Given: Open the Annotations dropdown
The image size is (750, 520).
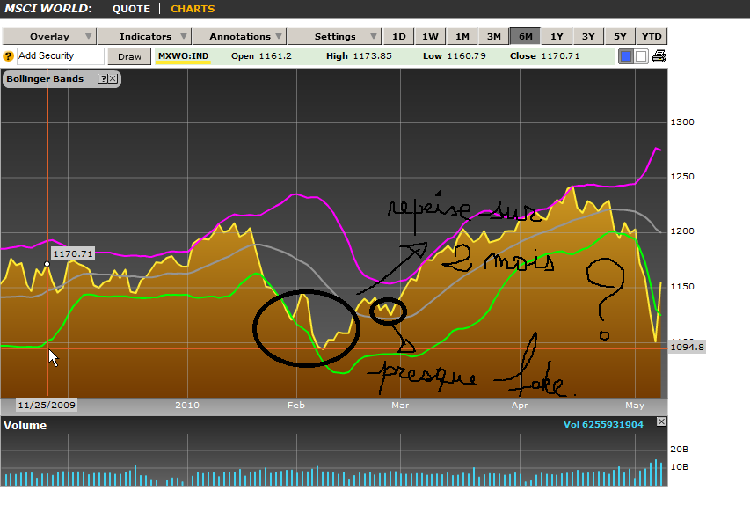Looking at the screenshot, I should click(240, 36).
